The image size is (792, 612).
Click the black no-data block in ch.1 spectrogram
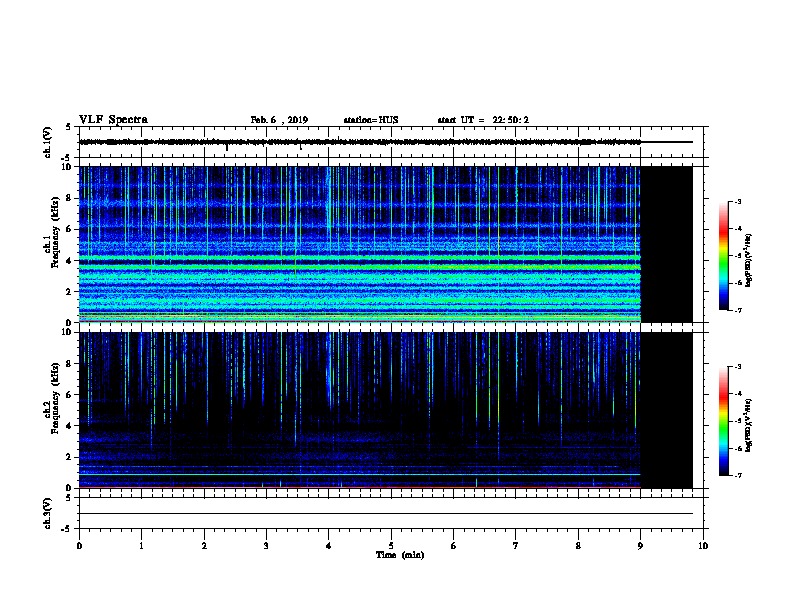(x=667, y=244)
